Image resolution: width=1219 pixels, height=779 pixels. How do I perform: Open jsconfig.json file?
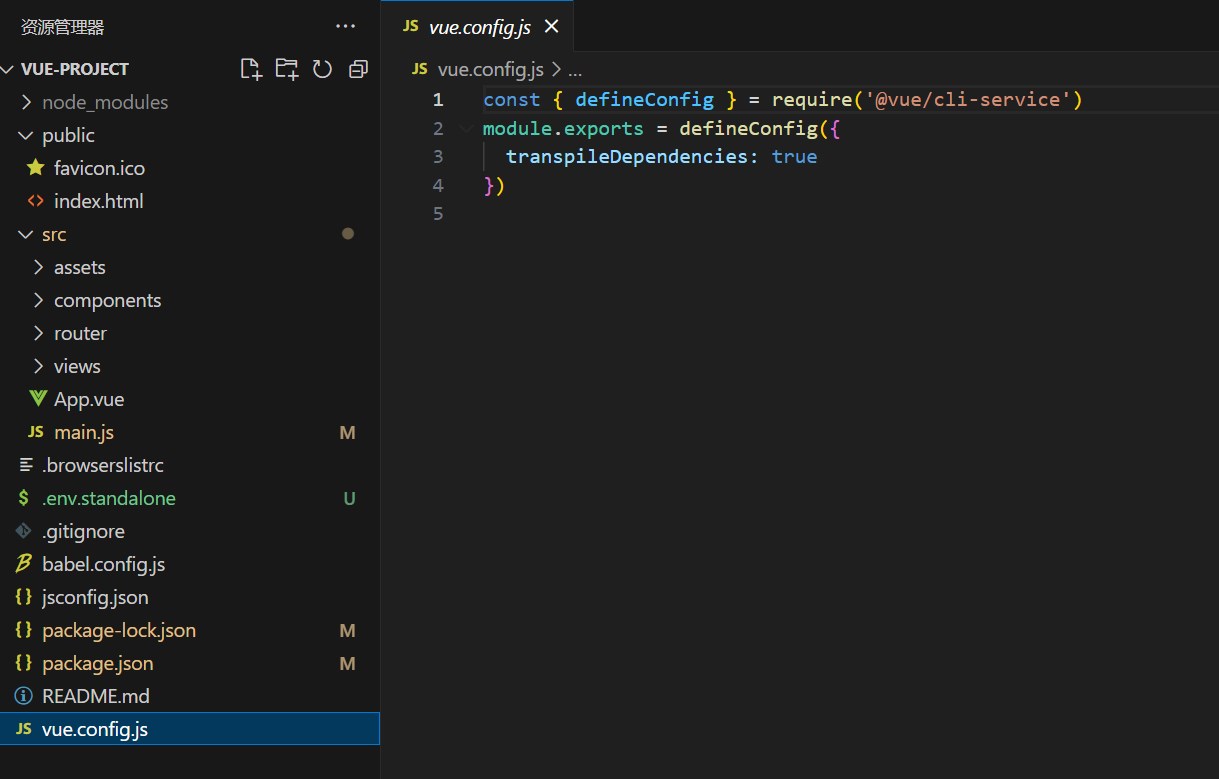(x=95, y=597)
